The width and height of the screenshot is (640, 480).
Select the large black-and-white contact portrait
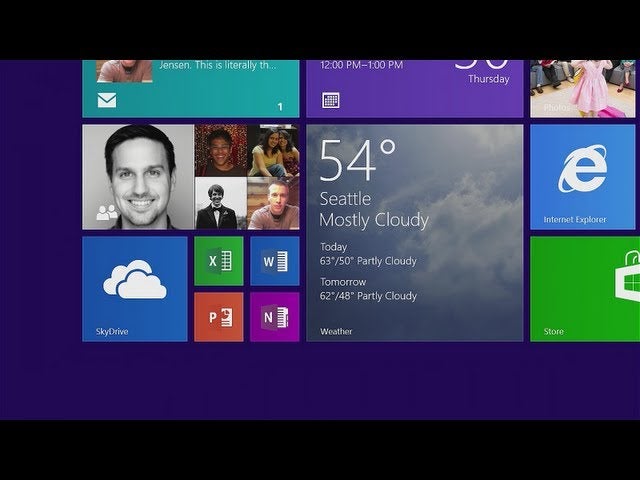click(140, 175)
